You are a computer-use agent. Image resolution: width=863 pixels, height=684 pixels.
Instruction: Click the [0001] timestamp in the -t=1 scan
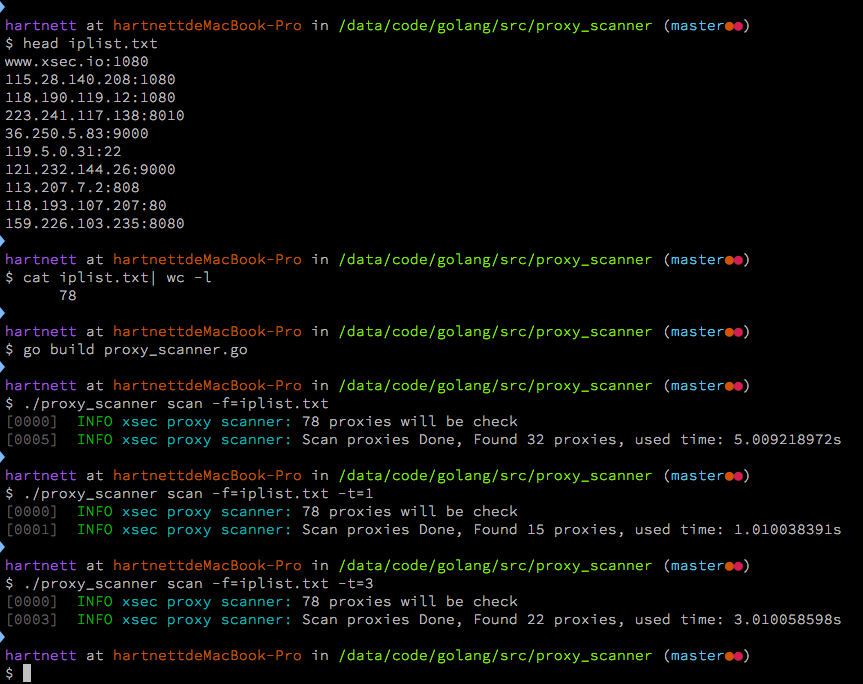[x=31, y=529]
